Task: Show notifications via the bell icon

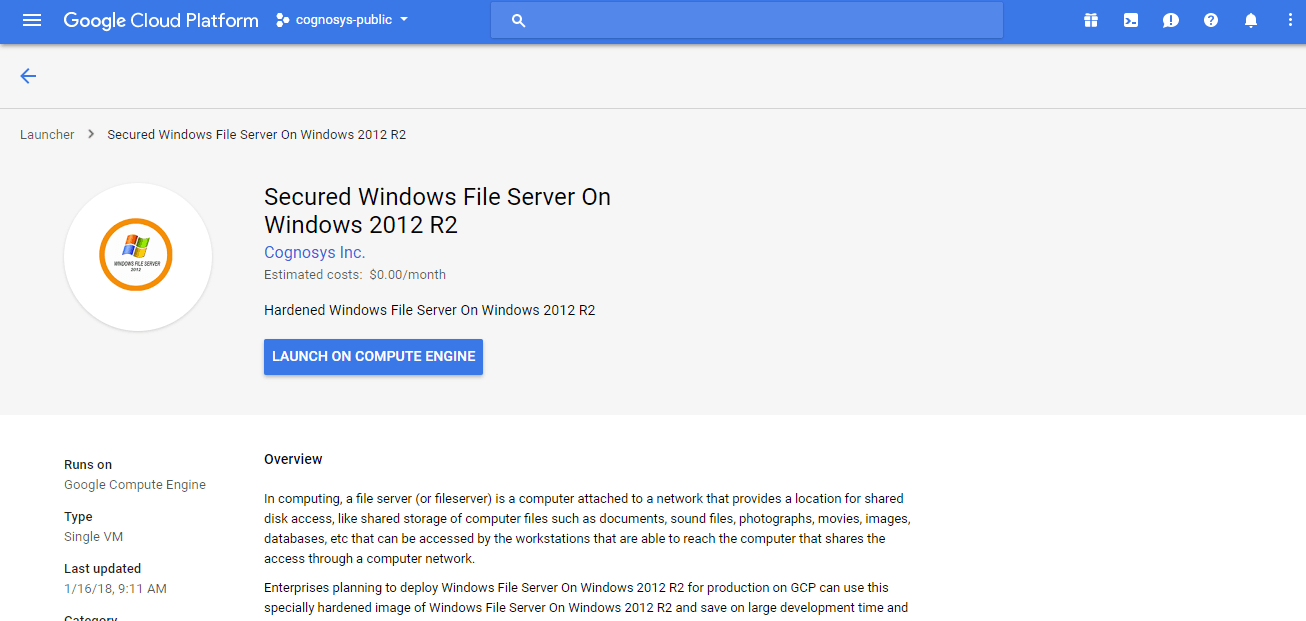Action: tap(1251, 20)
